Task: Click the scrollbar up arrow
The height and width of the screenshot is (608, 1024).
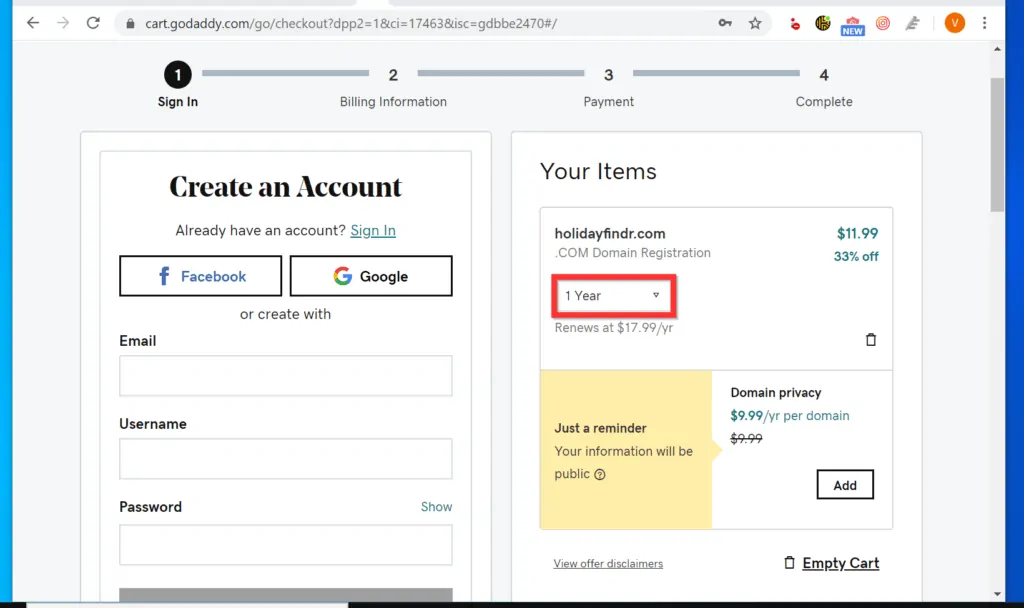Action: 997,49
